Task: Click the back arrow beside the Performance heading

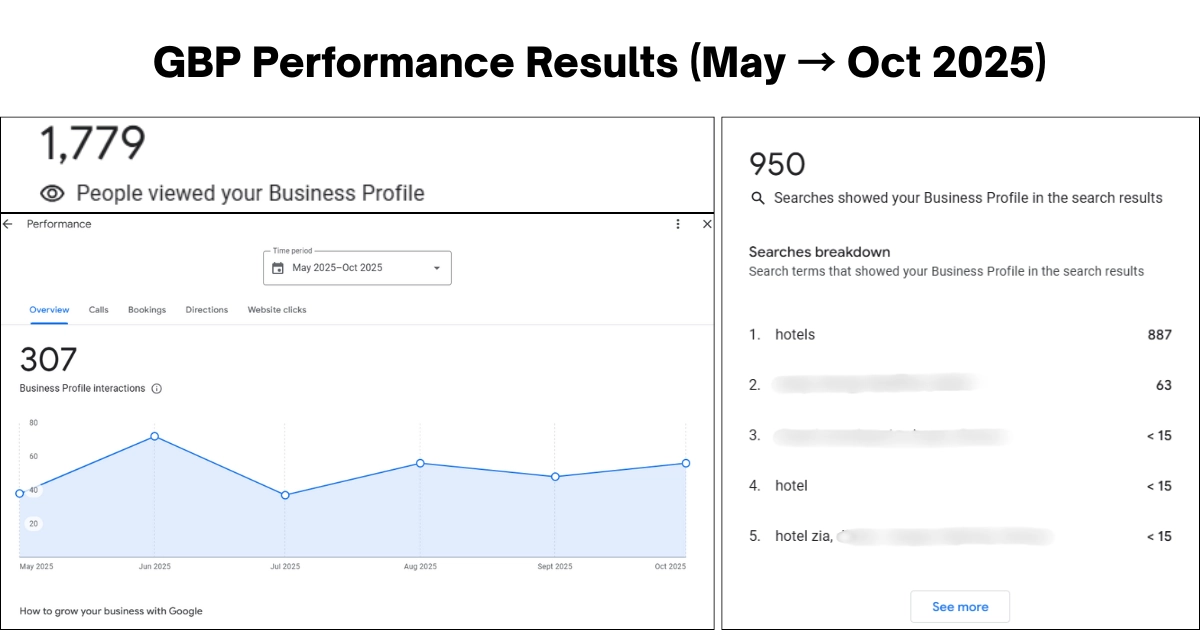Action: [6, 224]
